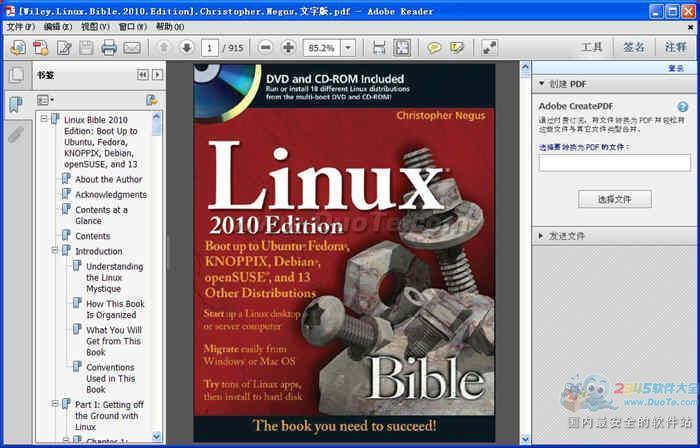Open Conventions Used in This Book bookmark

[x=110, y=378]
